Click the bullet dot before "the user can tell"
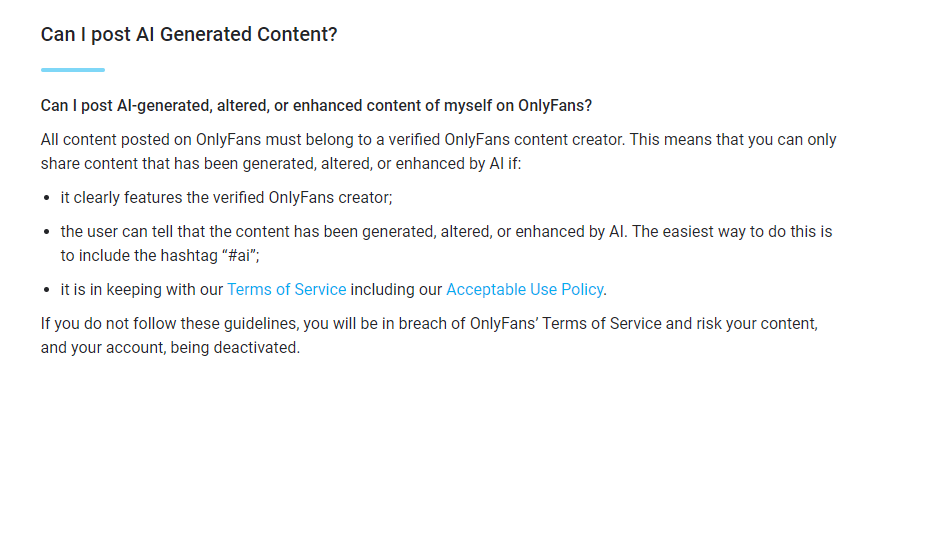 point(47,232)
